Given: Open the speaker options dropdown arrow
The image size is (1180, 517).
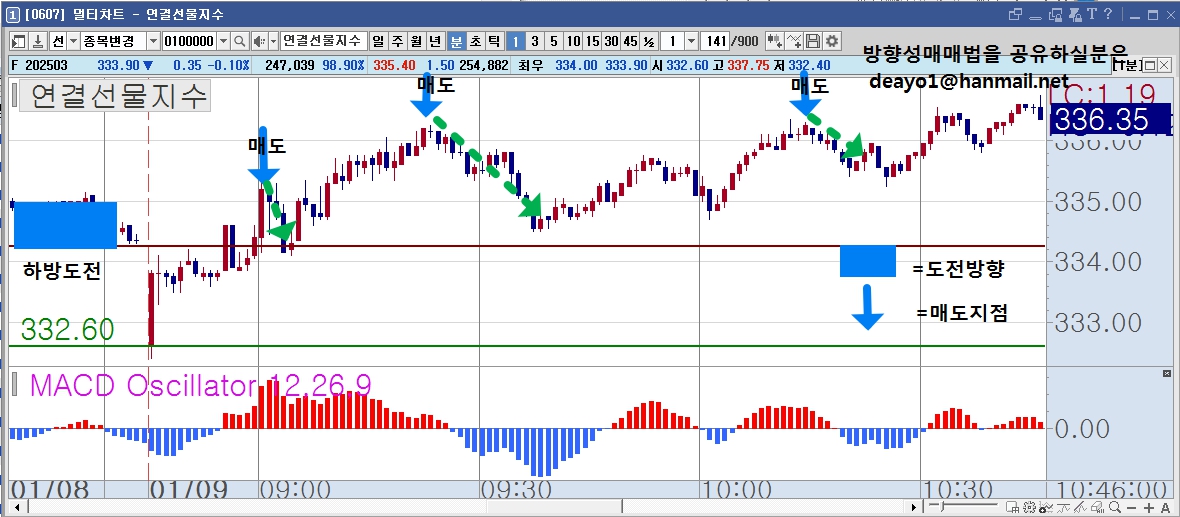Looking at the screenshot, I should [x=272, y=41].
